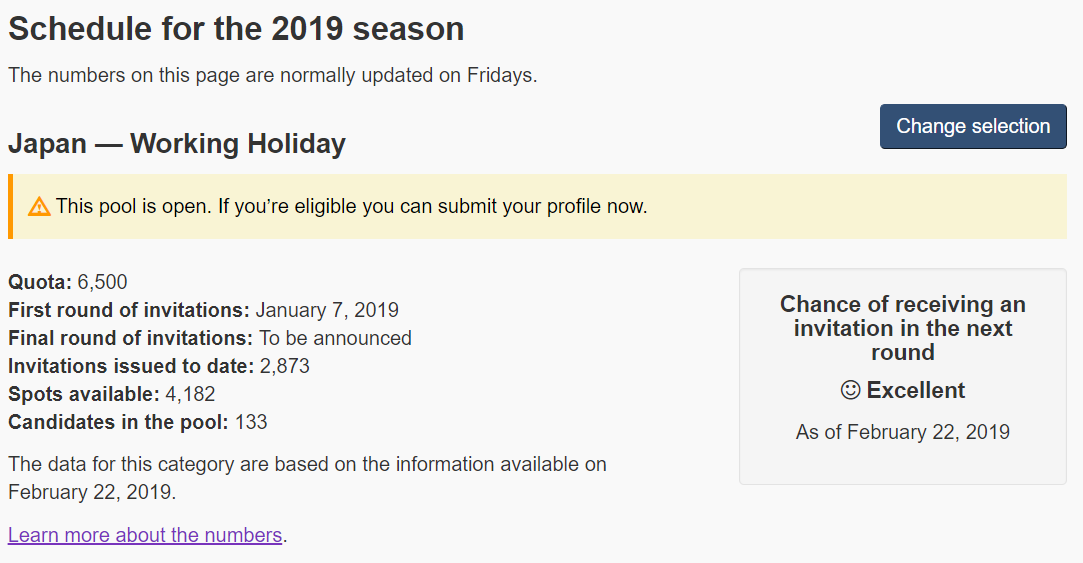Open the Learn more about the numbers link
Screen dimensions: 1083x563
tap(145, 535)
